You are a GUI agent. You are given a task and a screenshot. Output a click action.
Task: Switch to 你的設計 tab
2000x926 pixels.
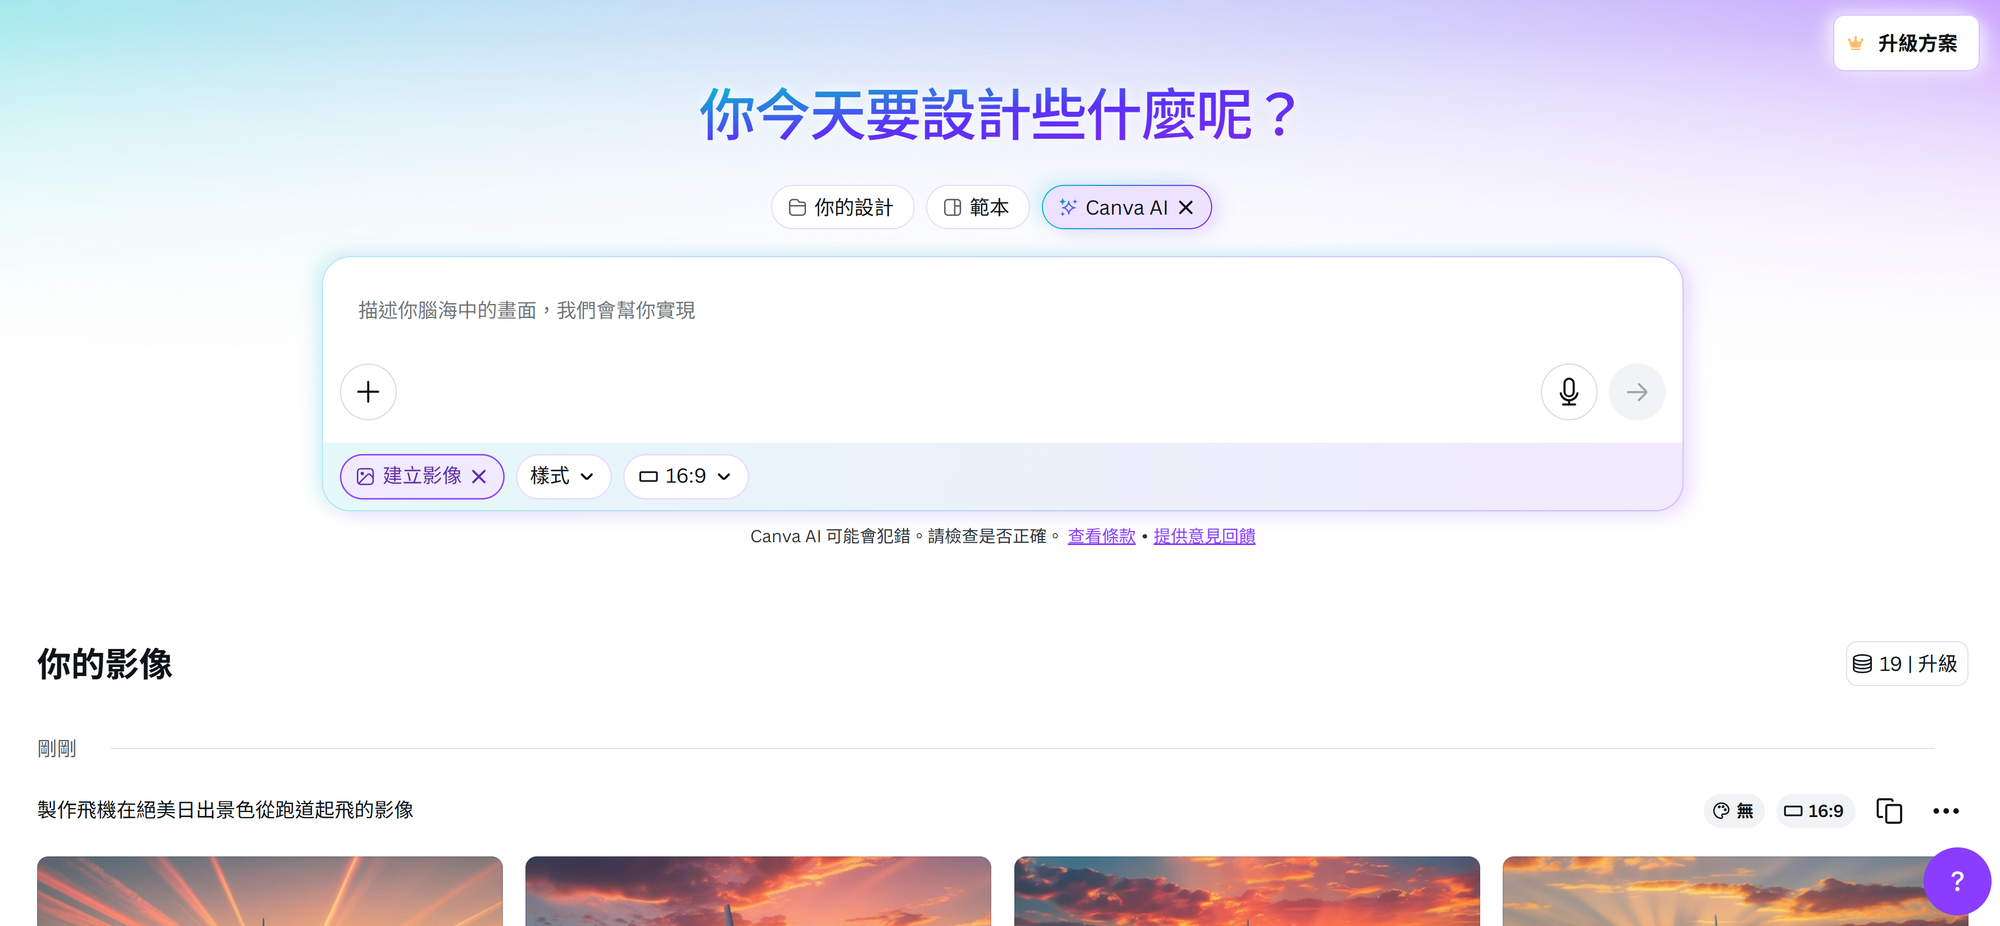coord(842,207)
